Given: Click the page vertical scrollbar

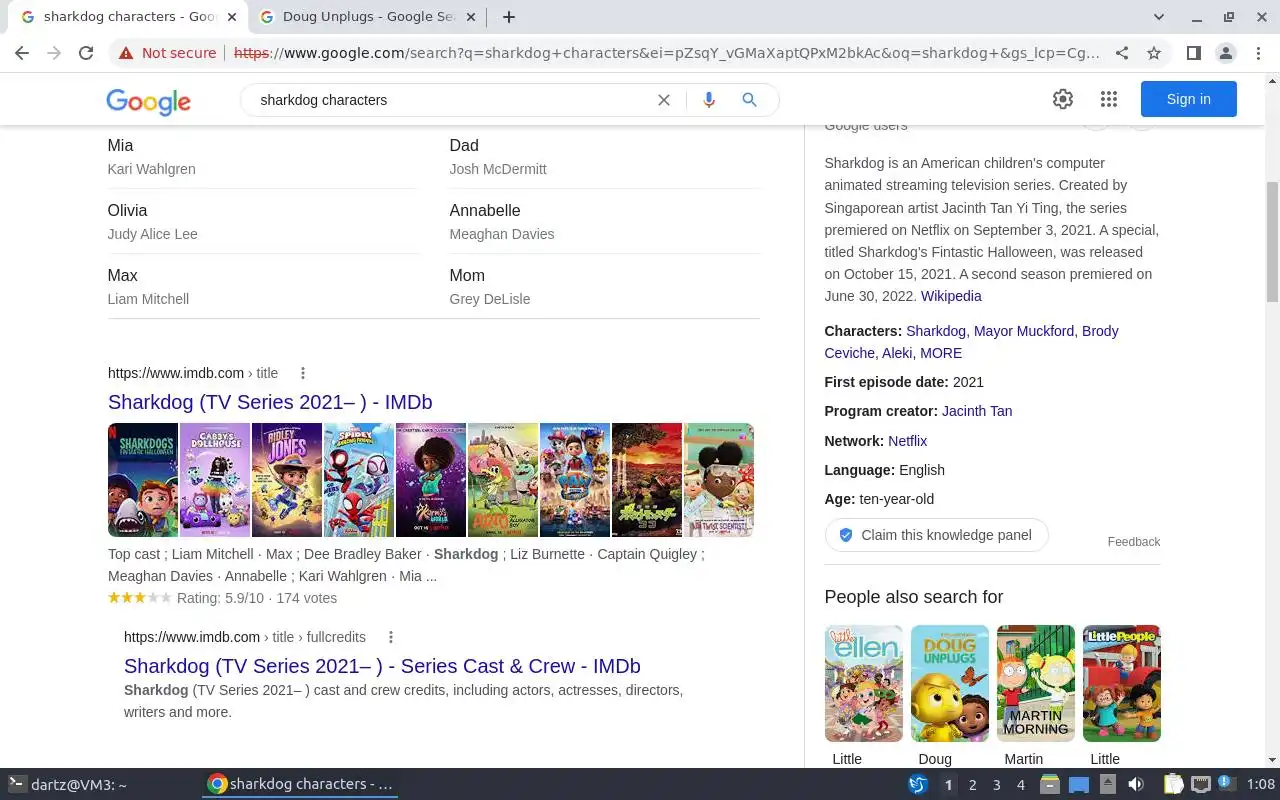Looking at the screenshot, I should (1272, 241).
